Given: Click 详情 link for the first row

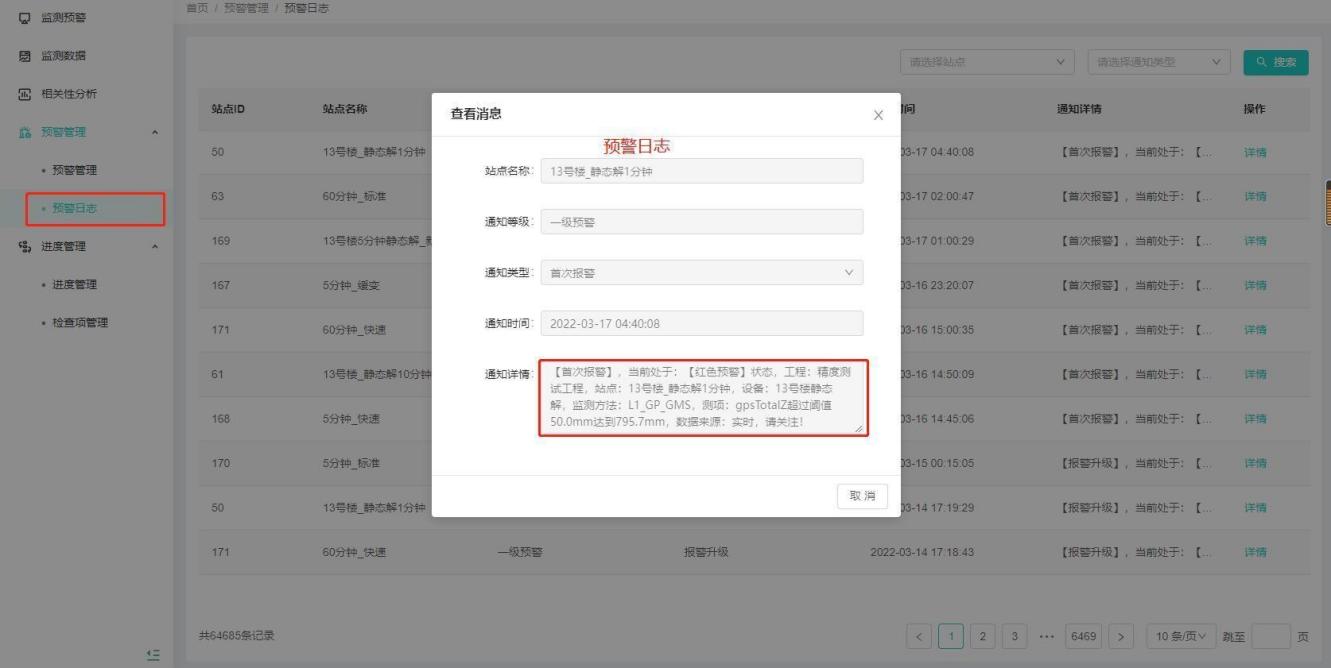Looking at the screenshot, I should tap(1255, 152).
